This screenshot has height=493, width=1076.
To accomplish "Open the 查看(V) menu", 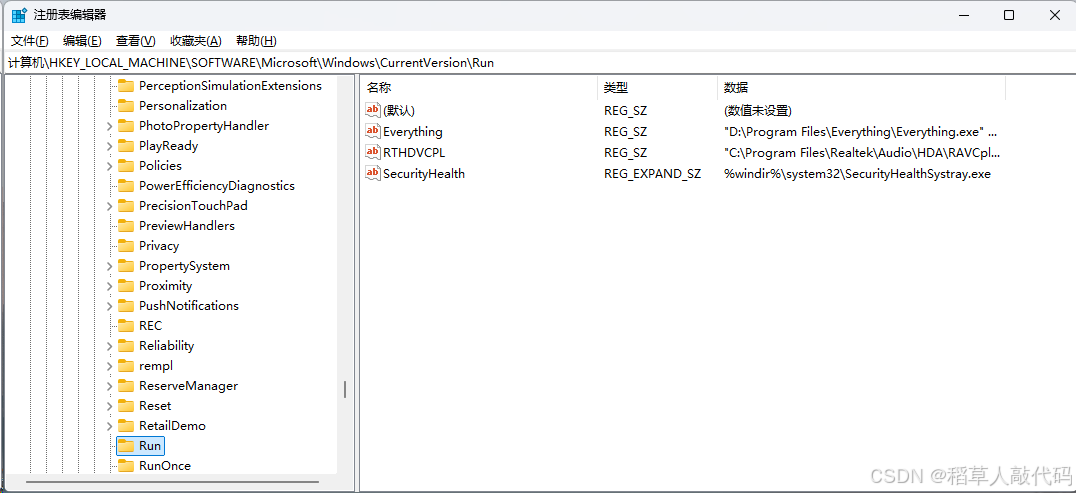I will [x=136, y=41].
